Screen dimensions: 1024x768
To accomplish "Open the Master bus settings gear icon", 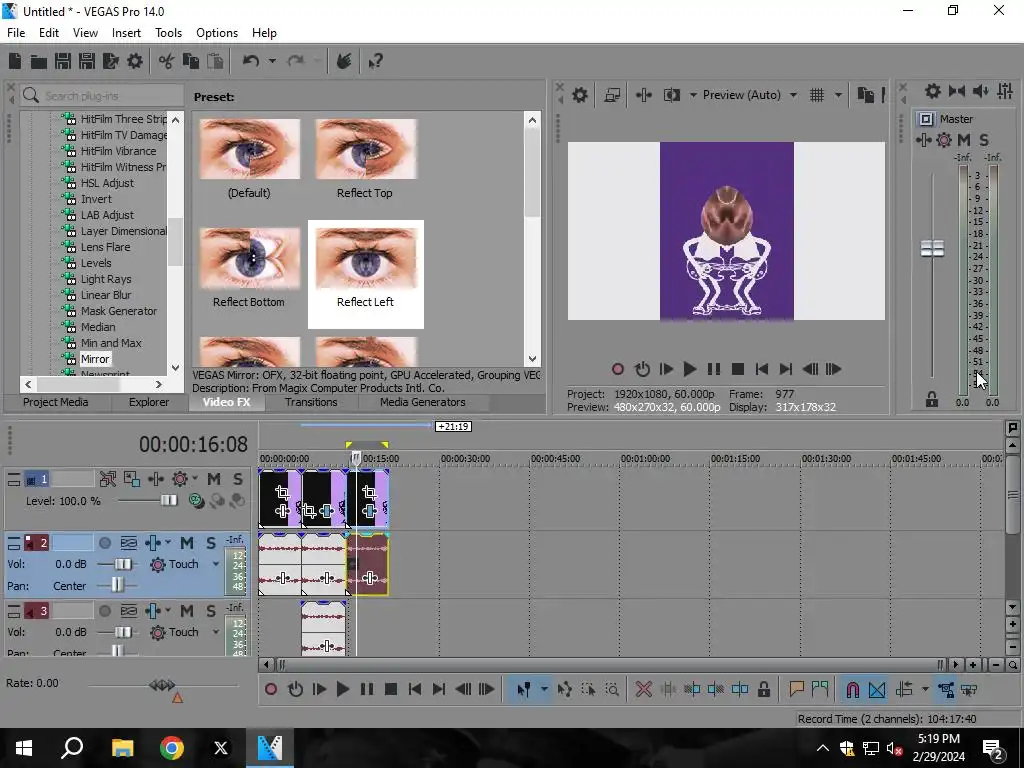I will click(x=933, y=91).
